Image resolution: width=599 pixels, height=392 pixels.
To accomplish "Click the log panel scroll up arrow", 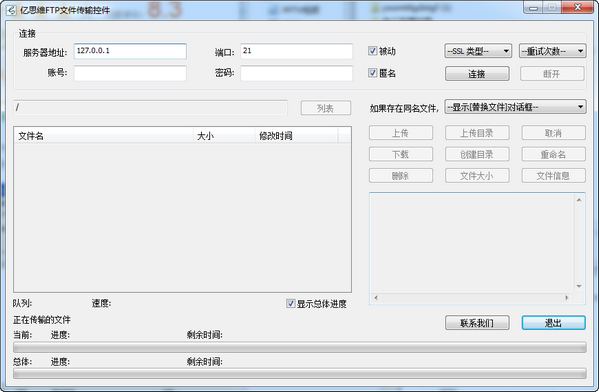I will (579, 200).
